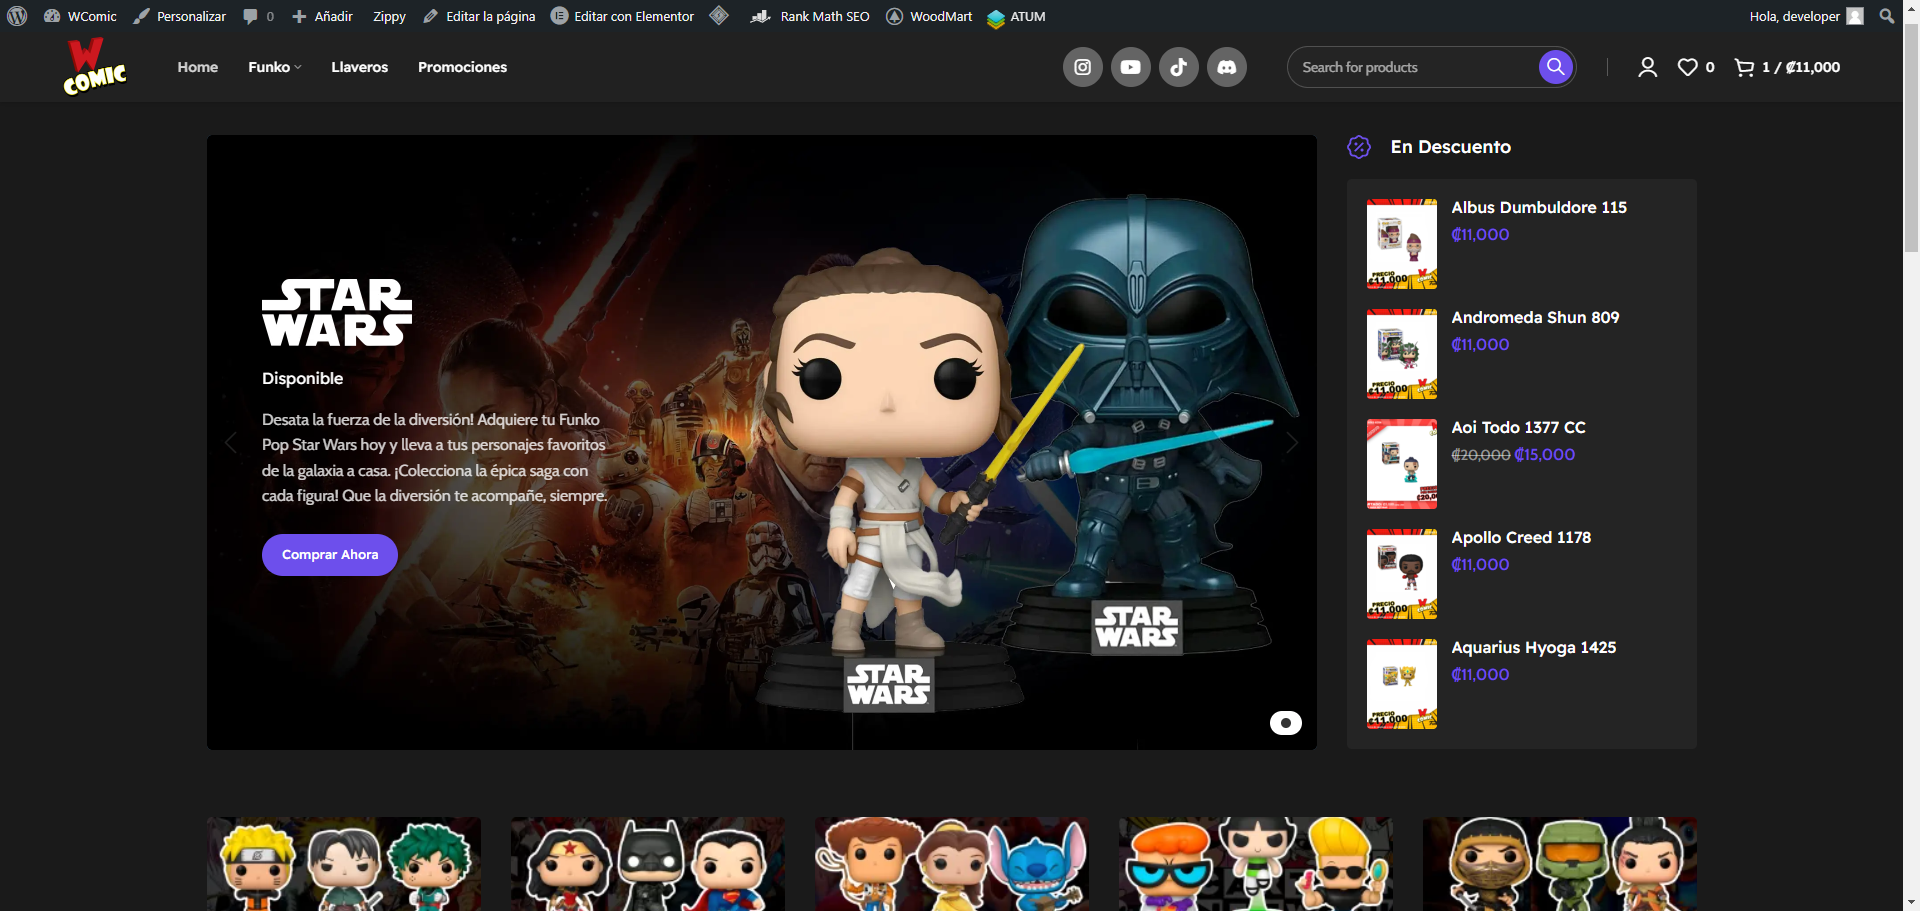Open the user account icon
Viewport: 1920px width, 911px height.
click(x=1647, y=66)
